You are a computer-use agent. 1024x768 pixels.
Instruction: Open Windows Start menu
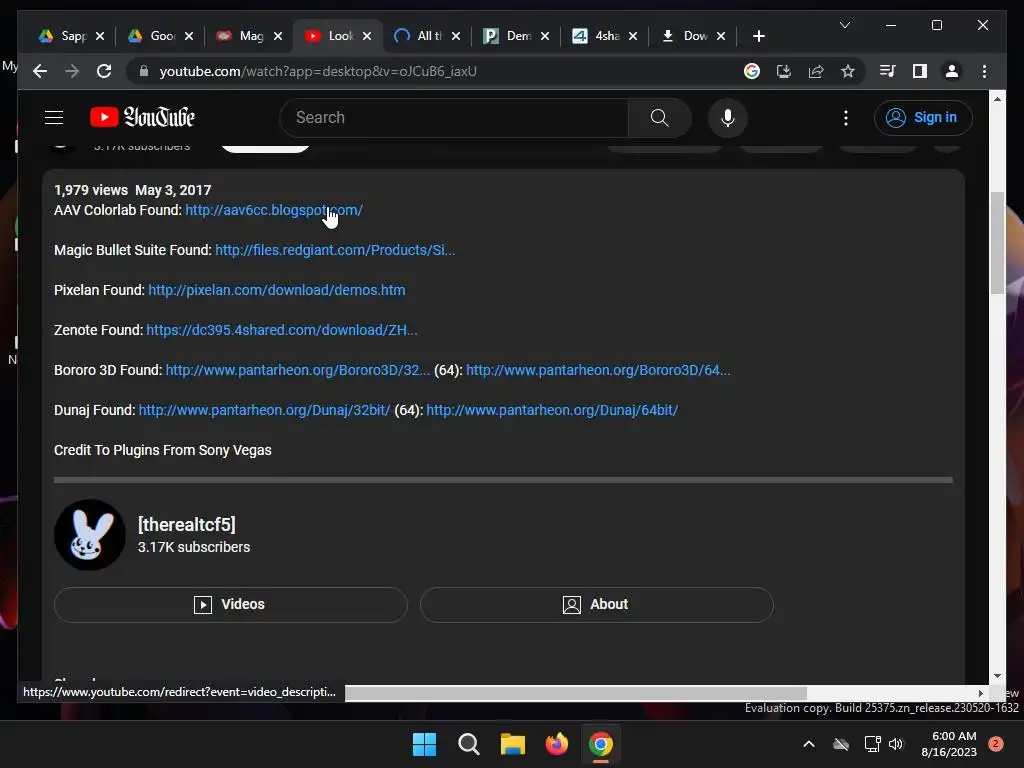(424, 744)
